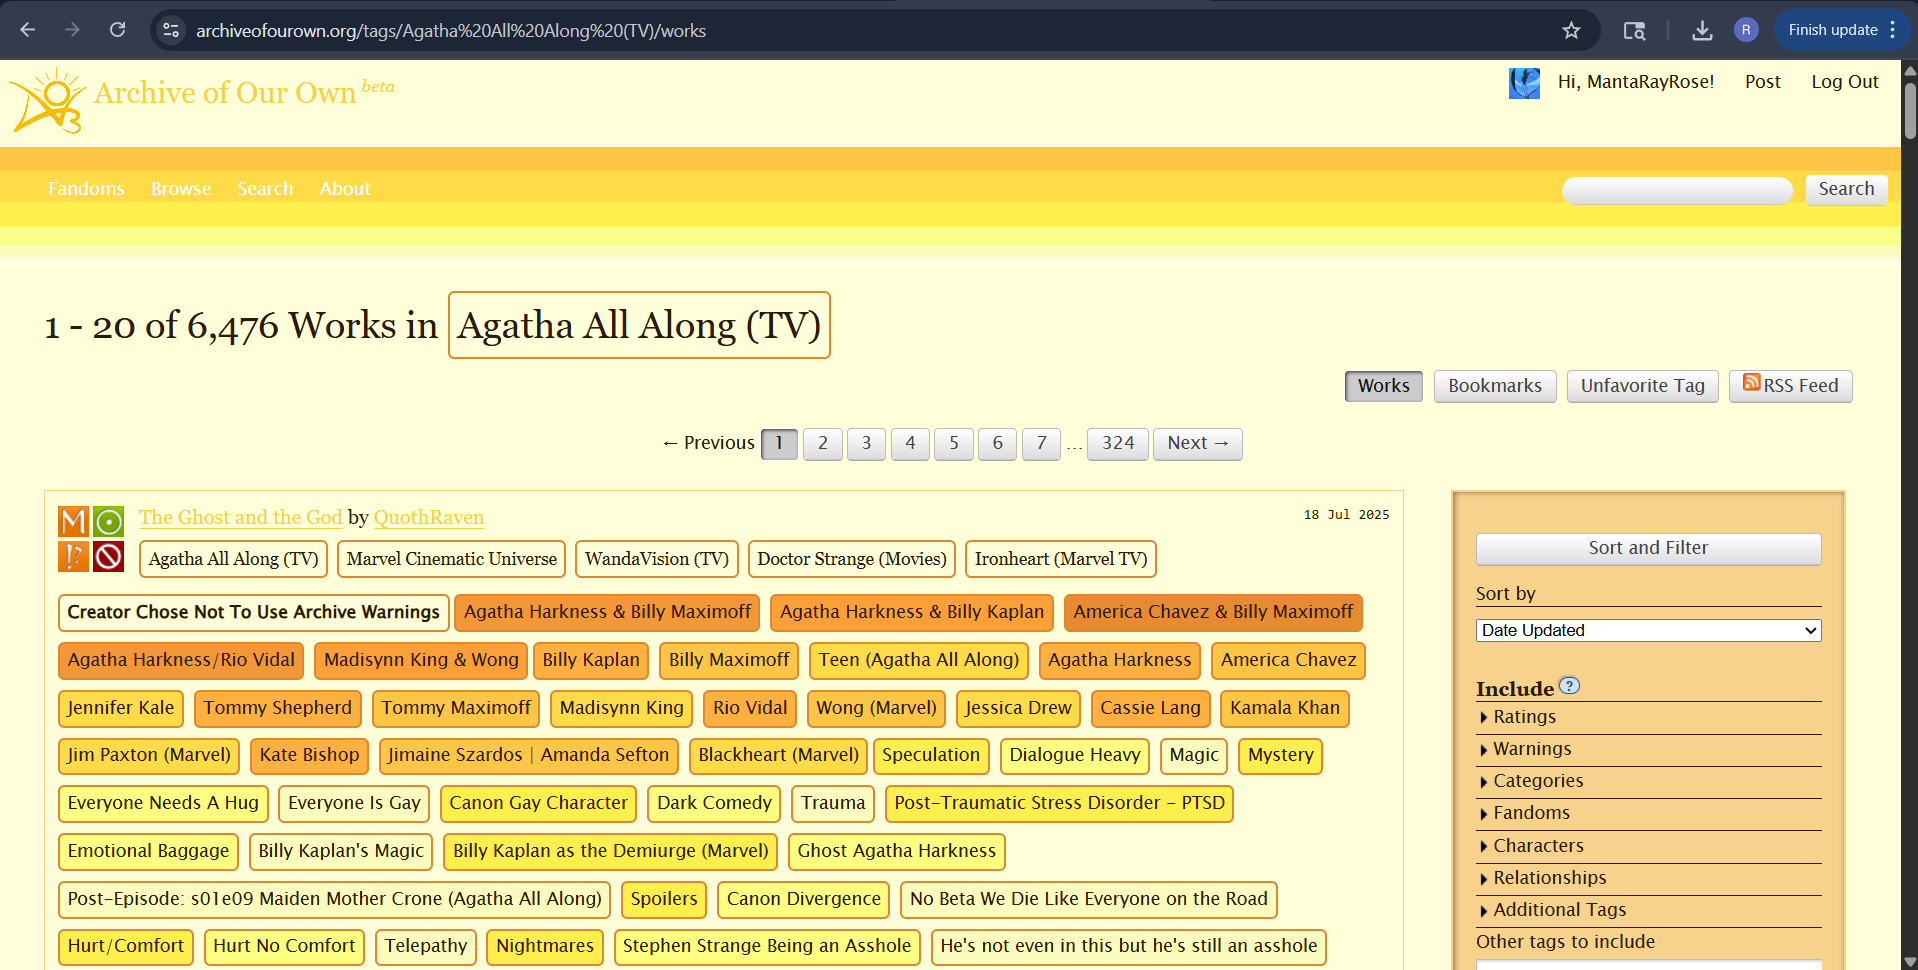Select the Ironheart (Marvel TV) fandom tag
This screenshot has width=1918, height=970.
[1061, 559]
